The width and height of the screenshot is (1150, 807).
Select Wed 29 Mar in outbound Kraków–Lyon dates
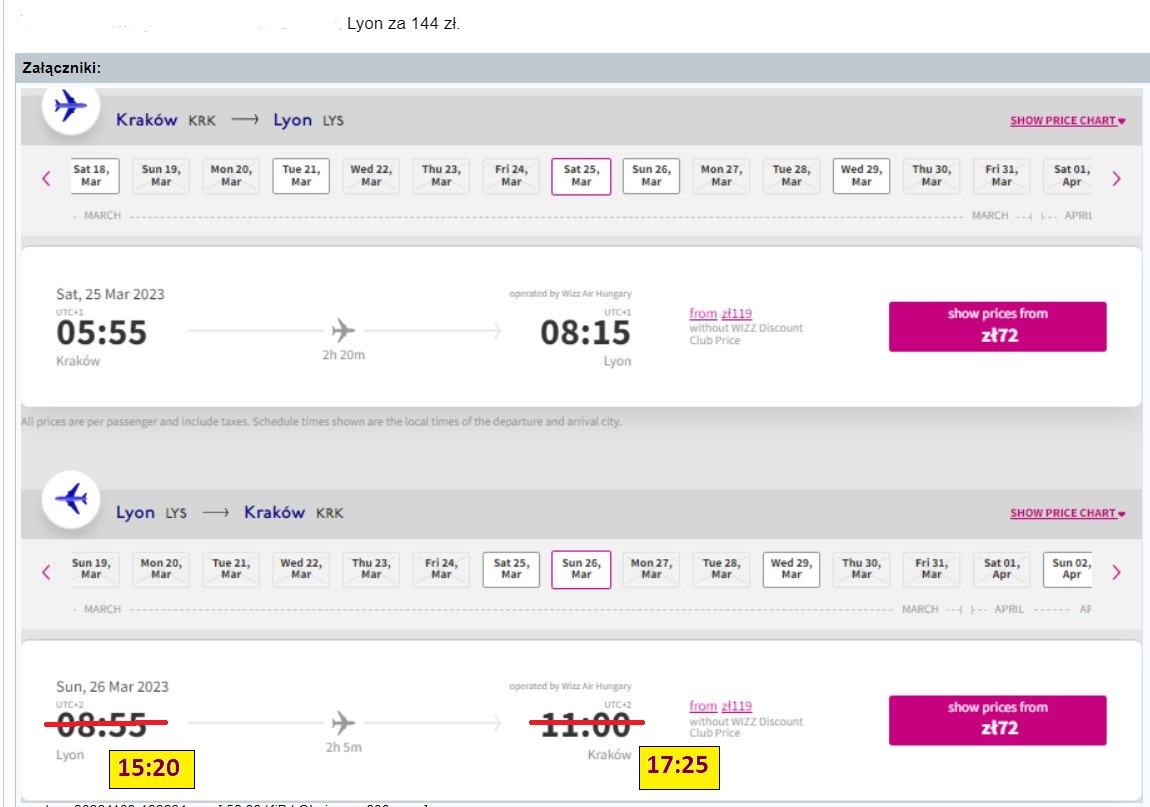861,176
